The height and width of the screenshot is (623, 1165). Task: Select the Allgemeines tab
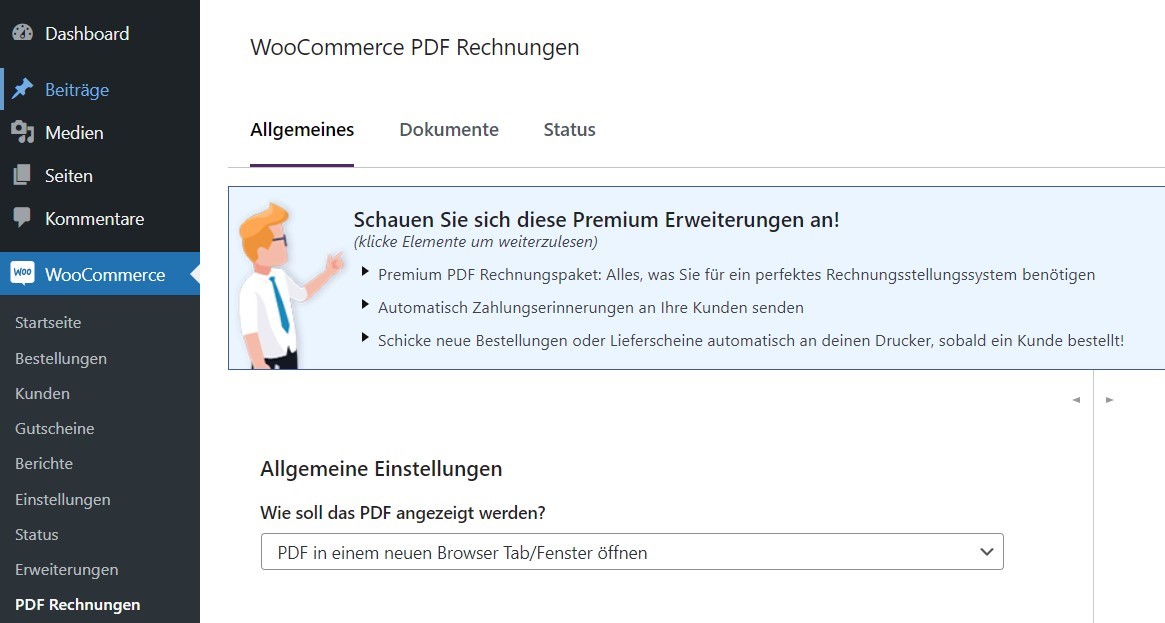pos(302,129)
